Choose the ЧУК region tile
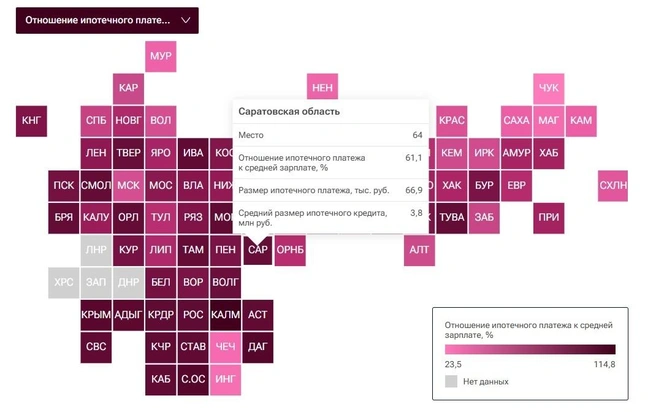Viewport: 656px width, 412px height. (549, 88)
